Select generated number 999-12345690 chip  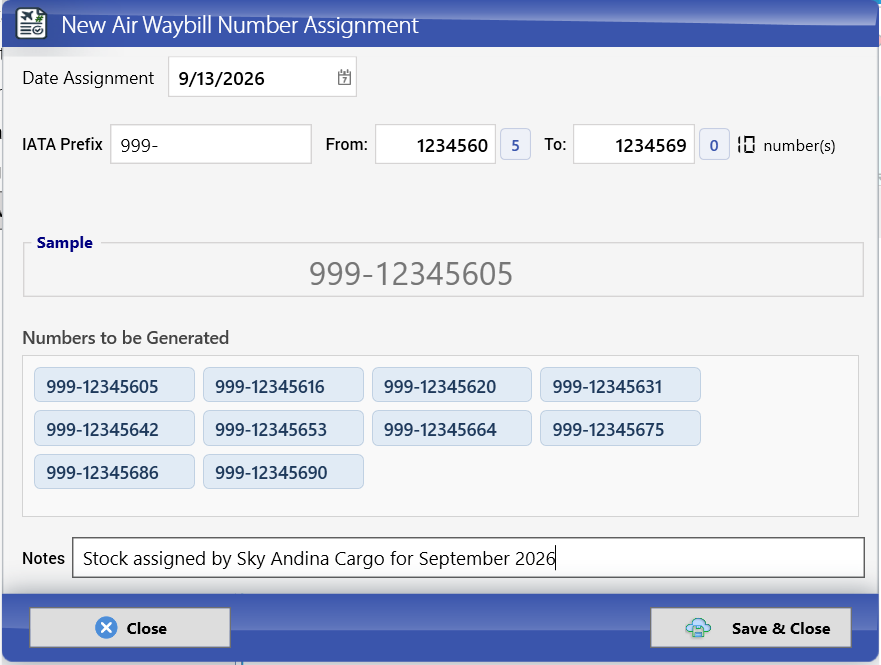tap(283, 472)
